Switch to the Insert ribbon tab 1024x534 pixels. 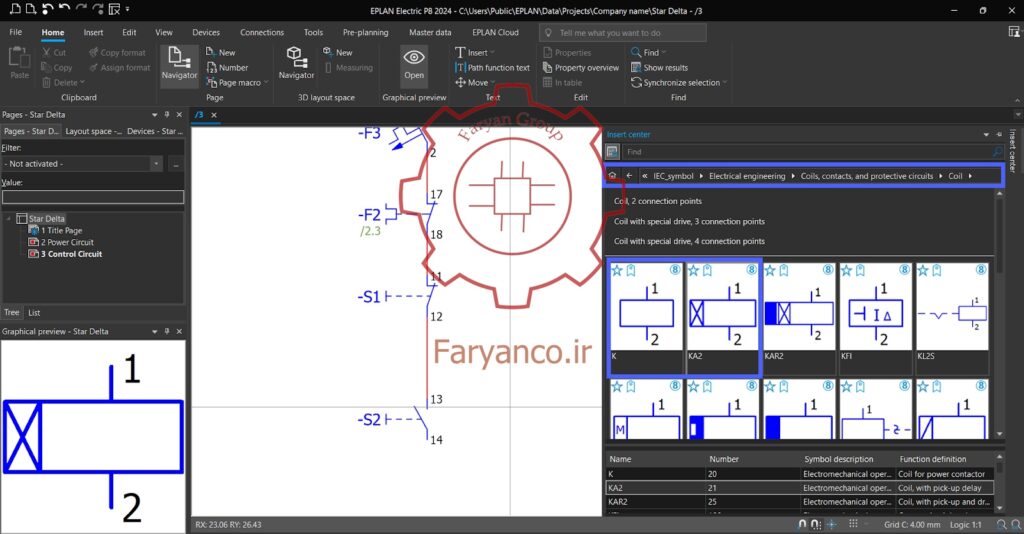(93, 32)
